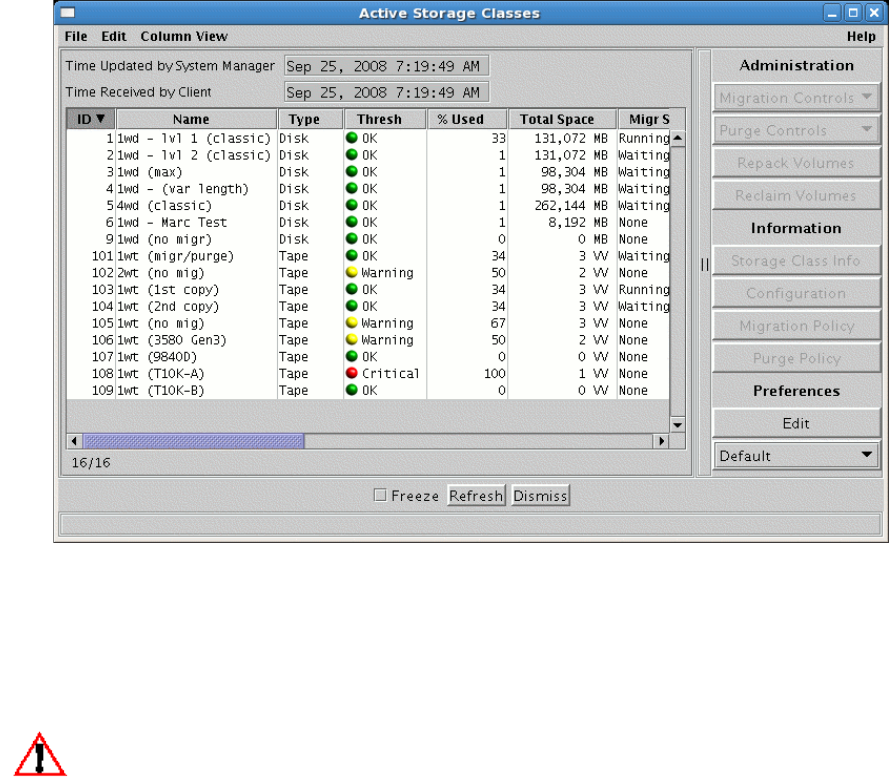The image size is (889, 784).
Task: Click yellow Warning icon for ID 102
Action: click(x=352, y=272)
